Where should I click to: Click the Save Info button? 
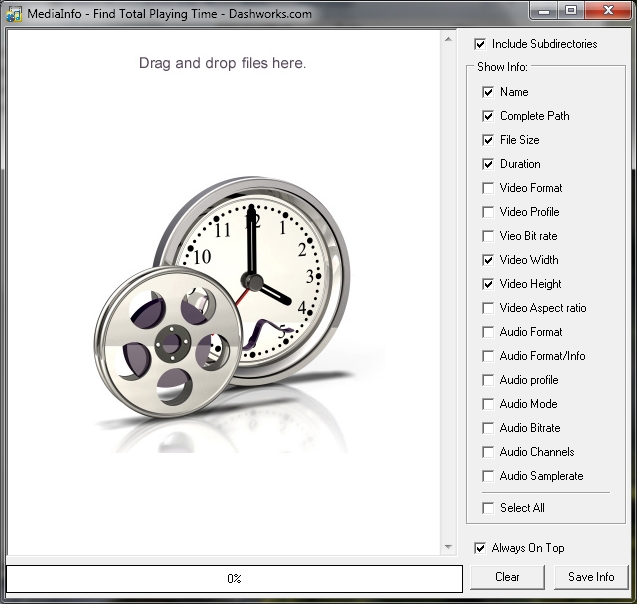(591, 577)
